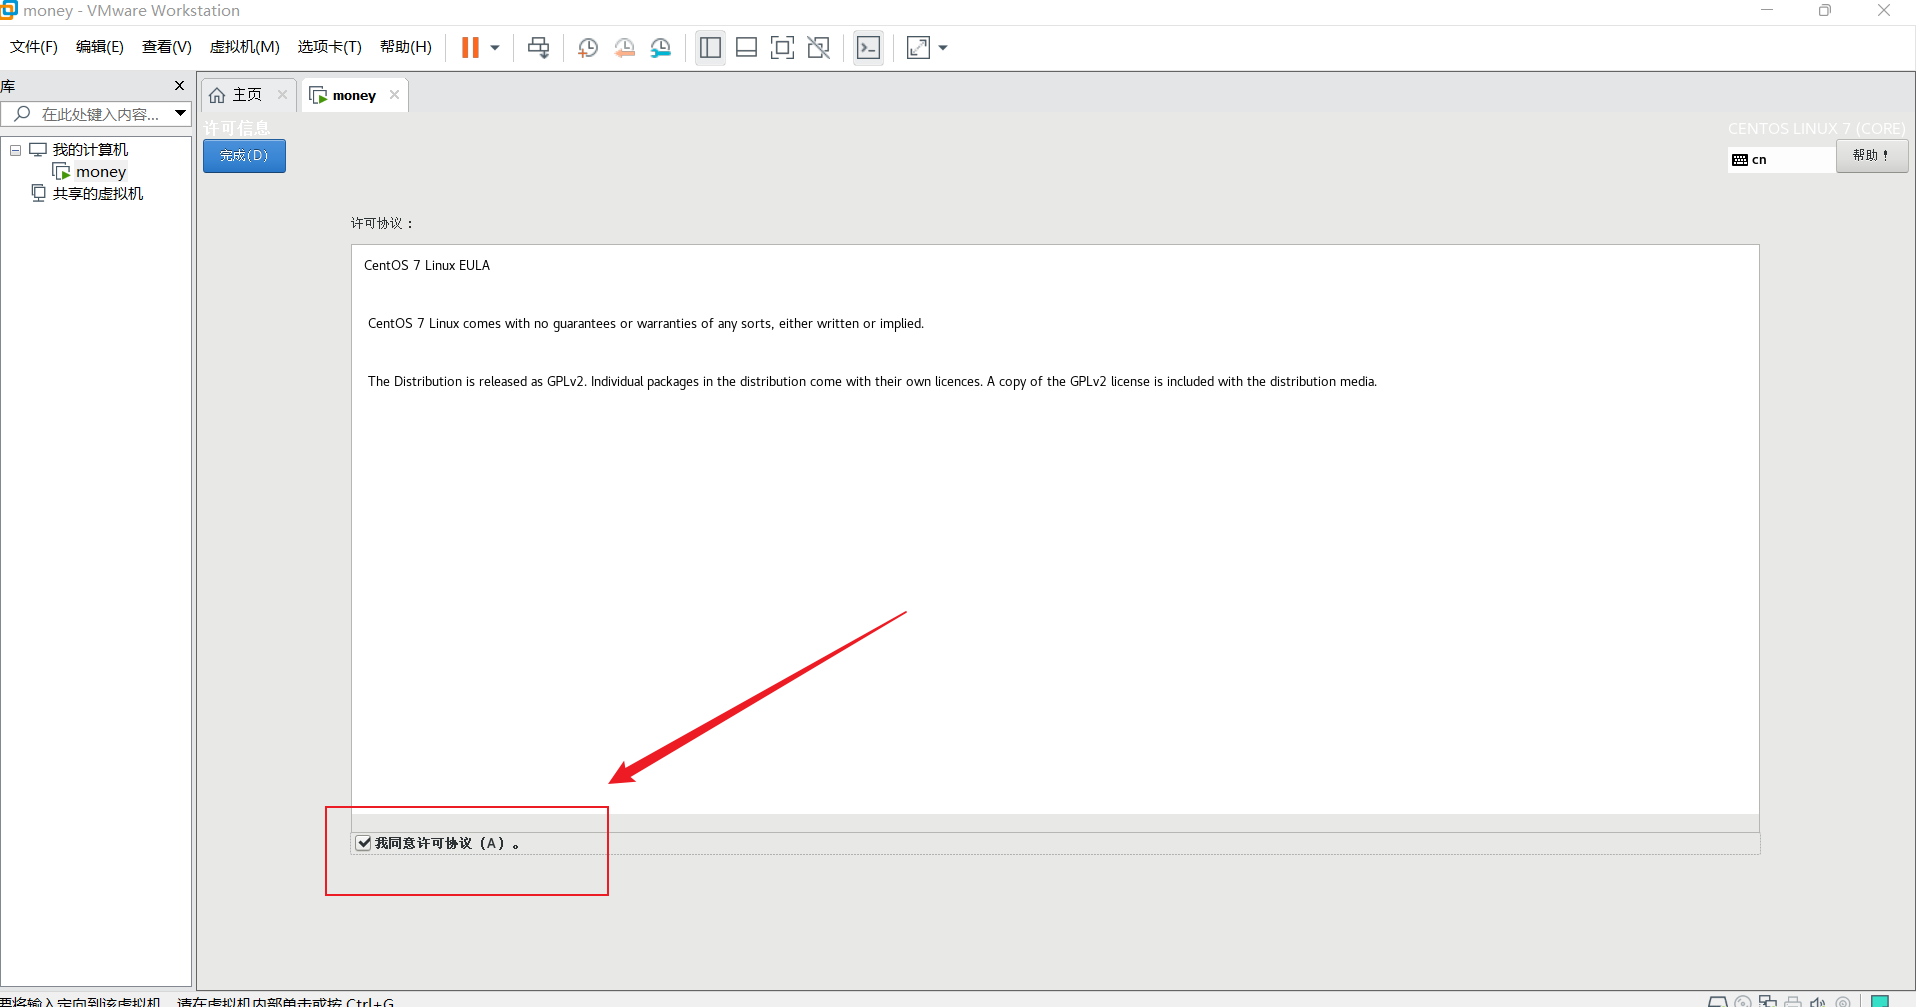Viewport: 1916px width, 1007px height.
Task: Open the stretch display dropdown arrow
Action: (943, 47)
